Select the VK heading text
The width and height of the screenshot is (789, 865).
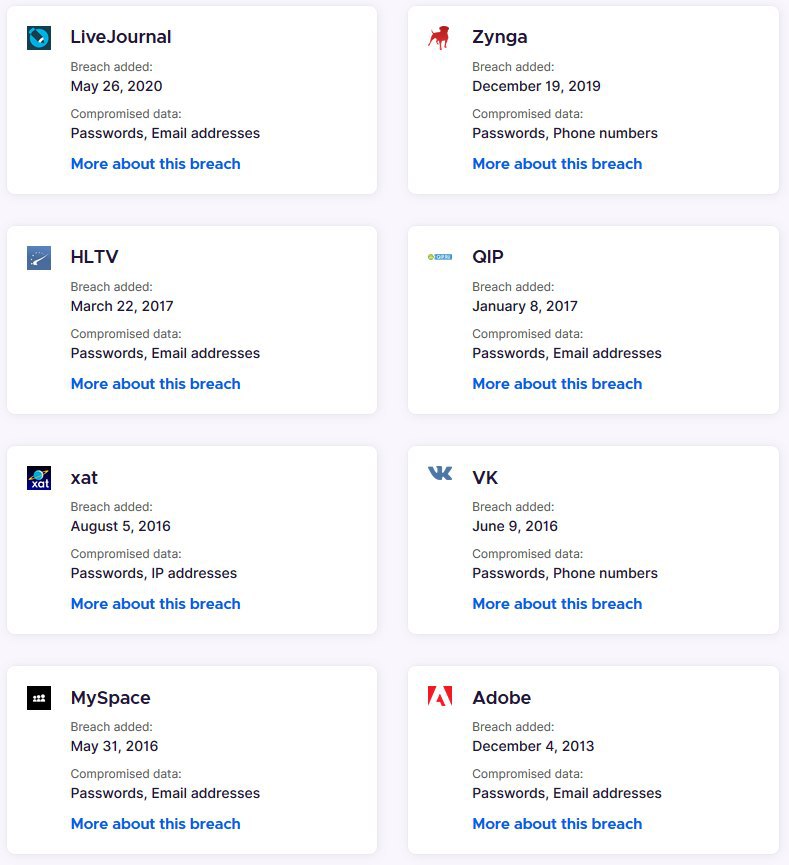(x=485, y=478)
